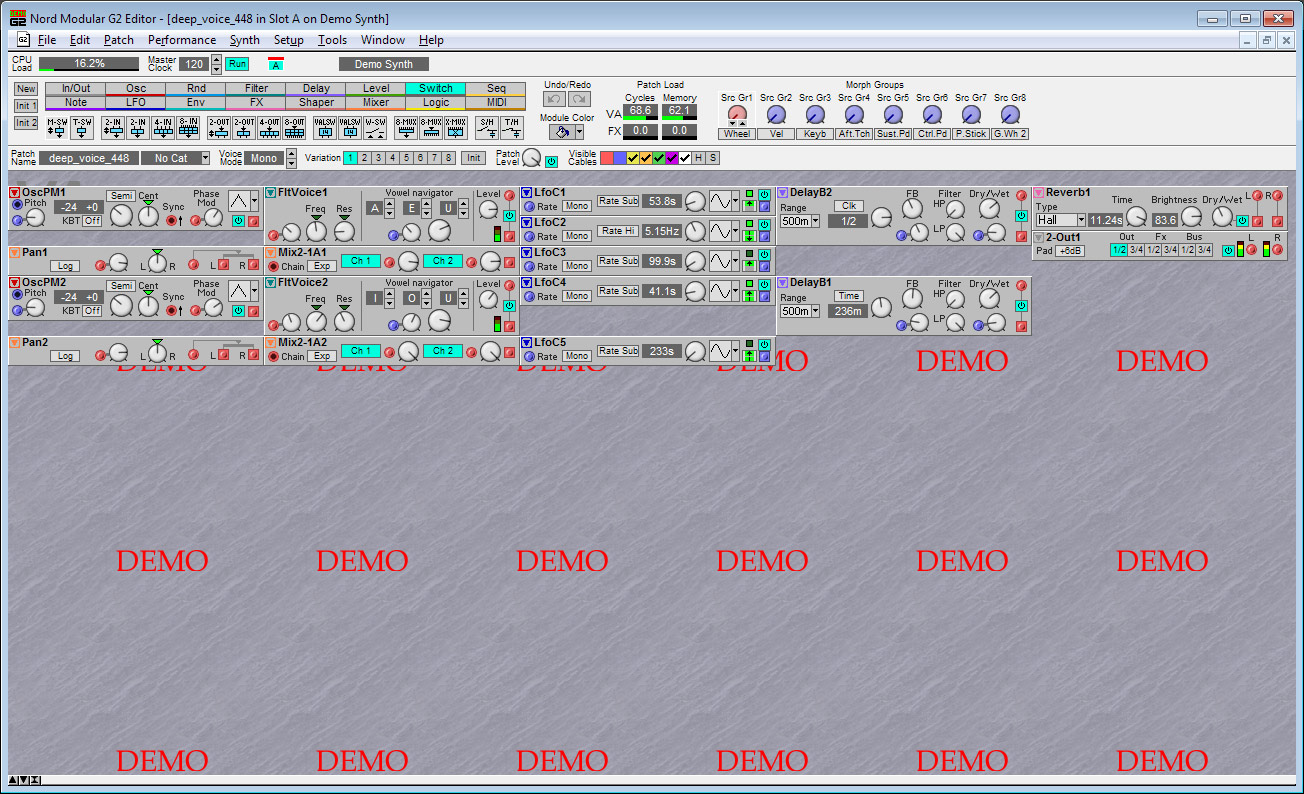Click the Src Gr5 morph knob
The width and height of the screenshot is (1304, 794).
coord(894,114)
